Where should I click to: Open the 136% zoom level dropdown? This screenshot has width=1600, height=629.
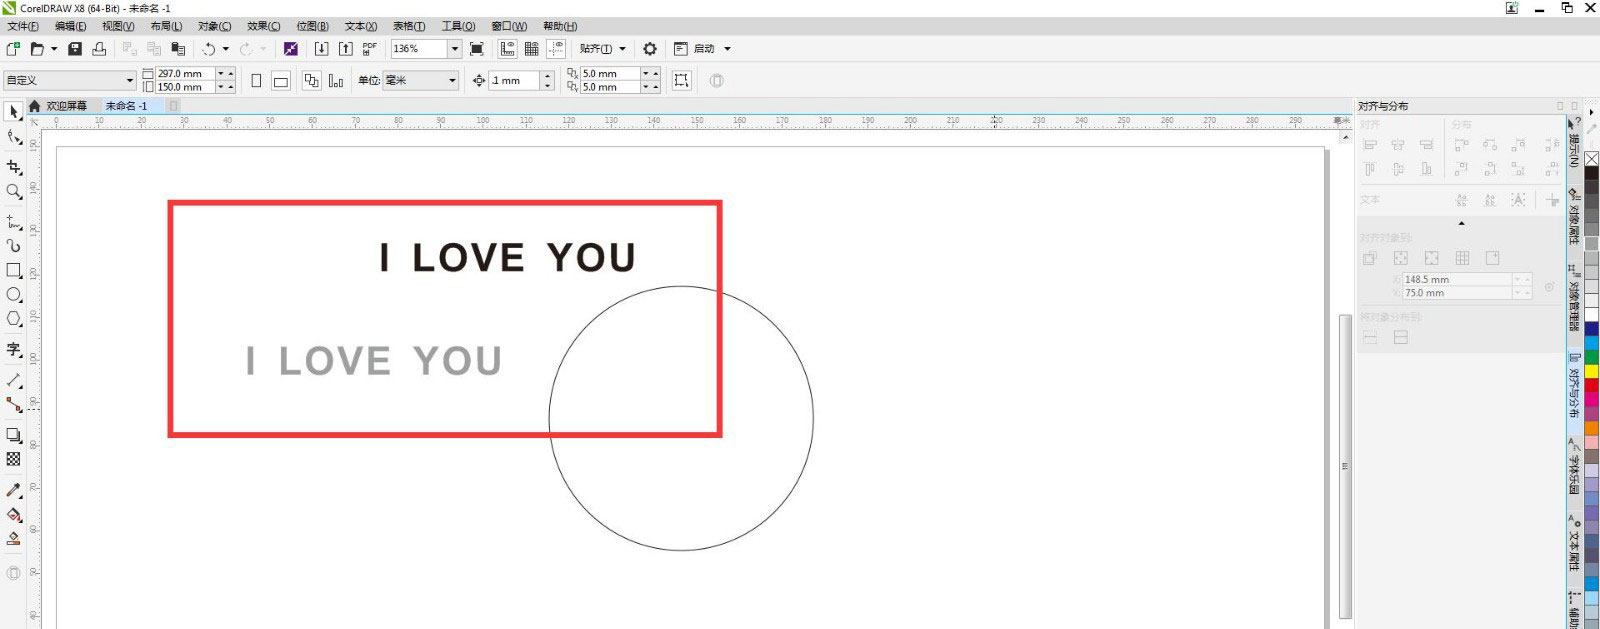pos(454,49)
